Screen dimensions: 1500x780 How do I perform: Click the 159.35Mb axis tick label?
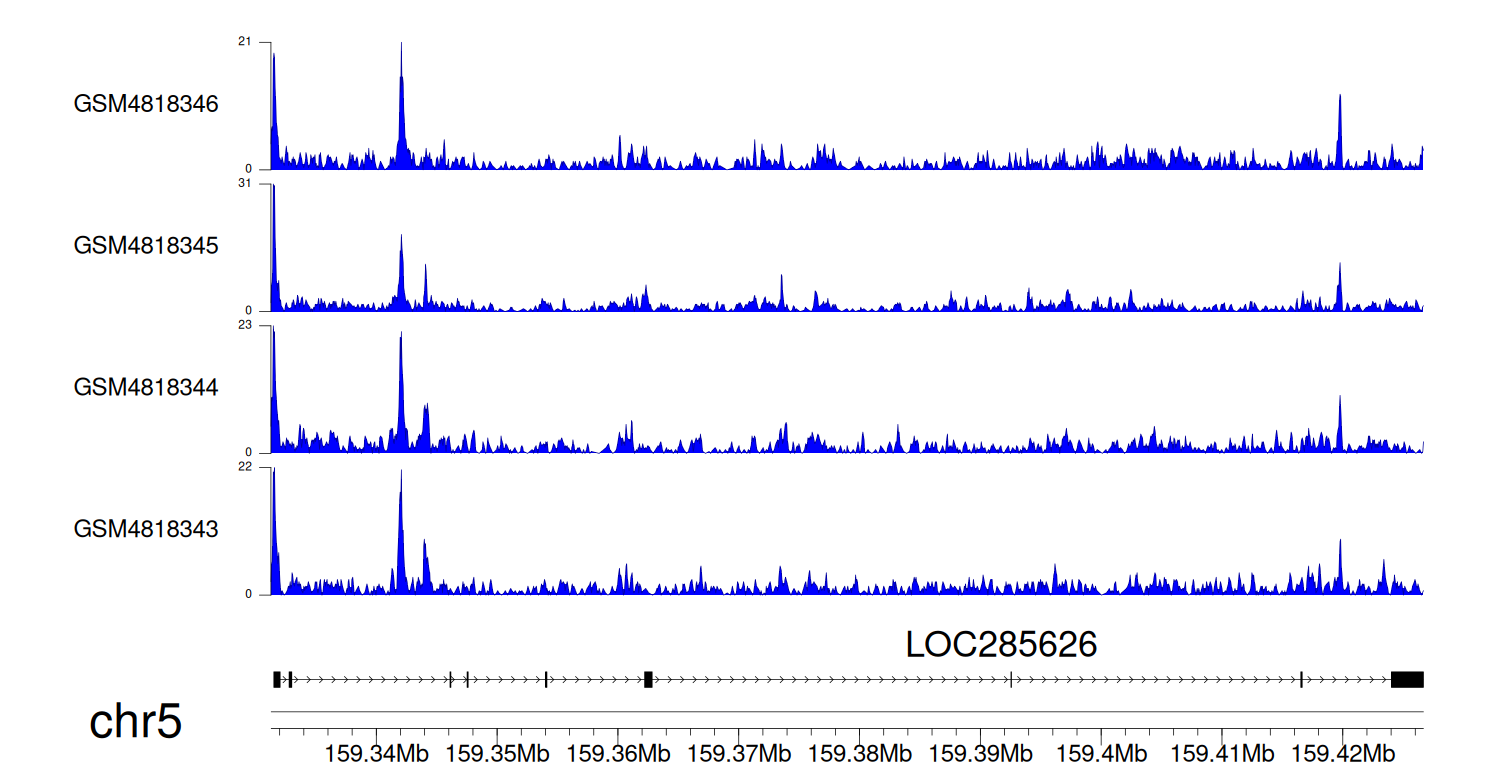[498, 753]
